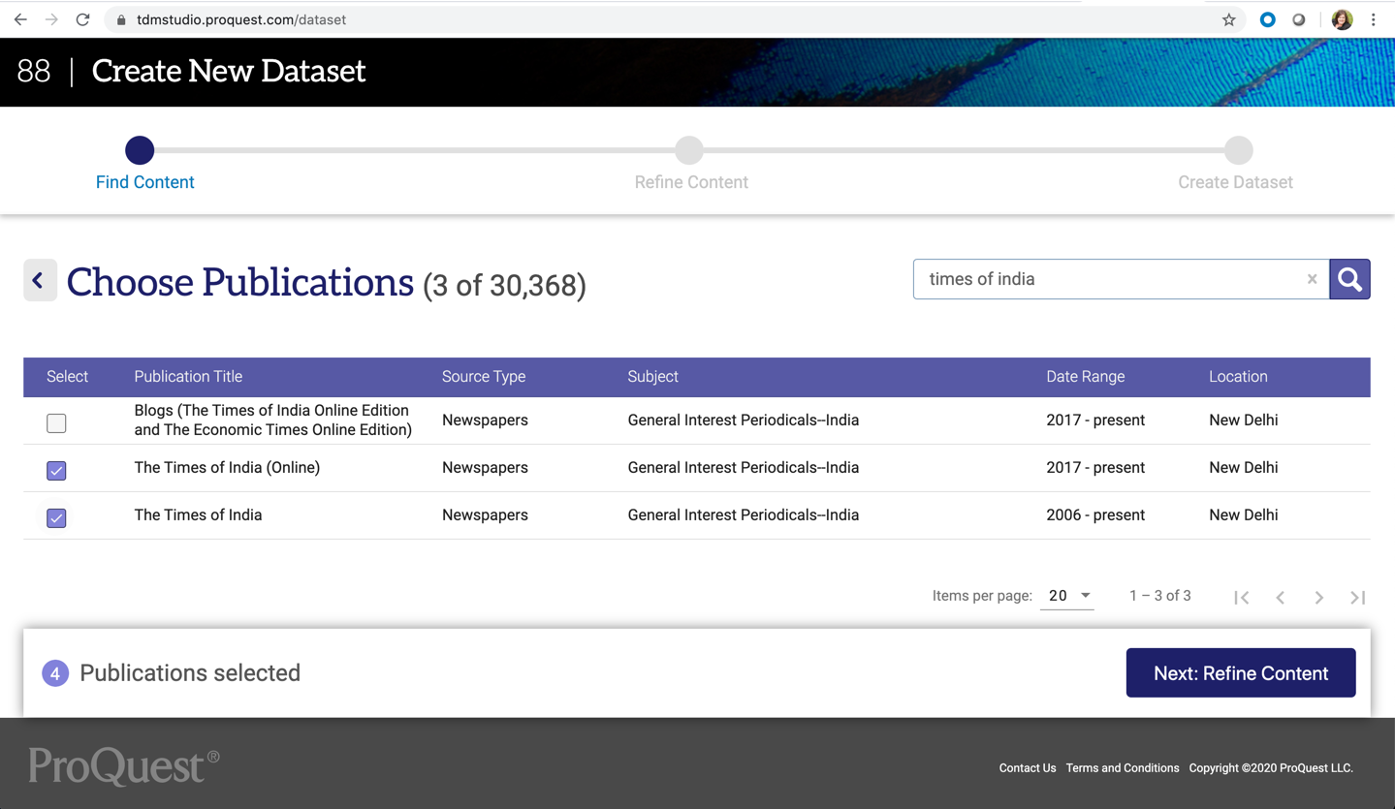Check the Blogs Times of India checkbox
Viewport: 1396px width, 810px height.
[57, 423]
